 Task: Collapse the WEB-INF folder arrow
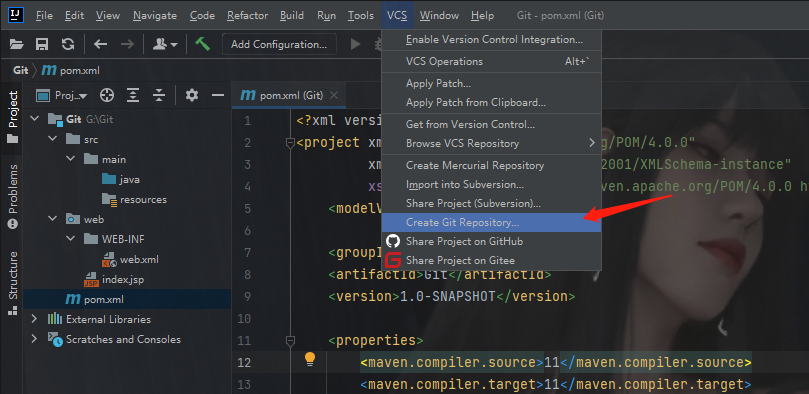coord(70,239)
